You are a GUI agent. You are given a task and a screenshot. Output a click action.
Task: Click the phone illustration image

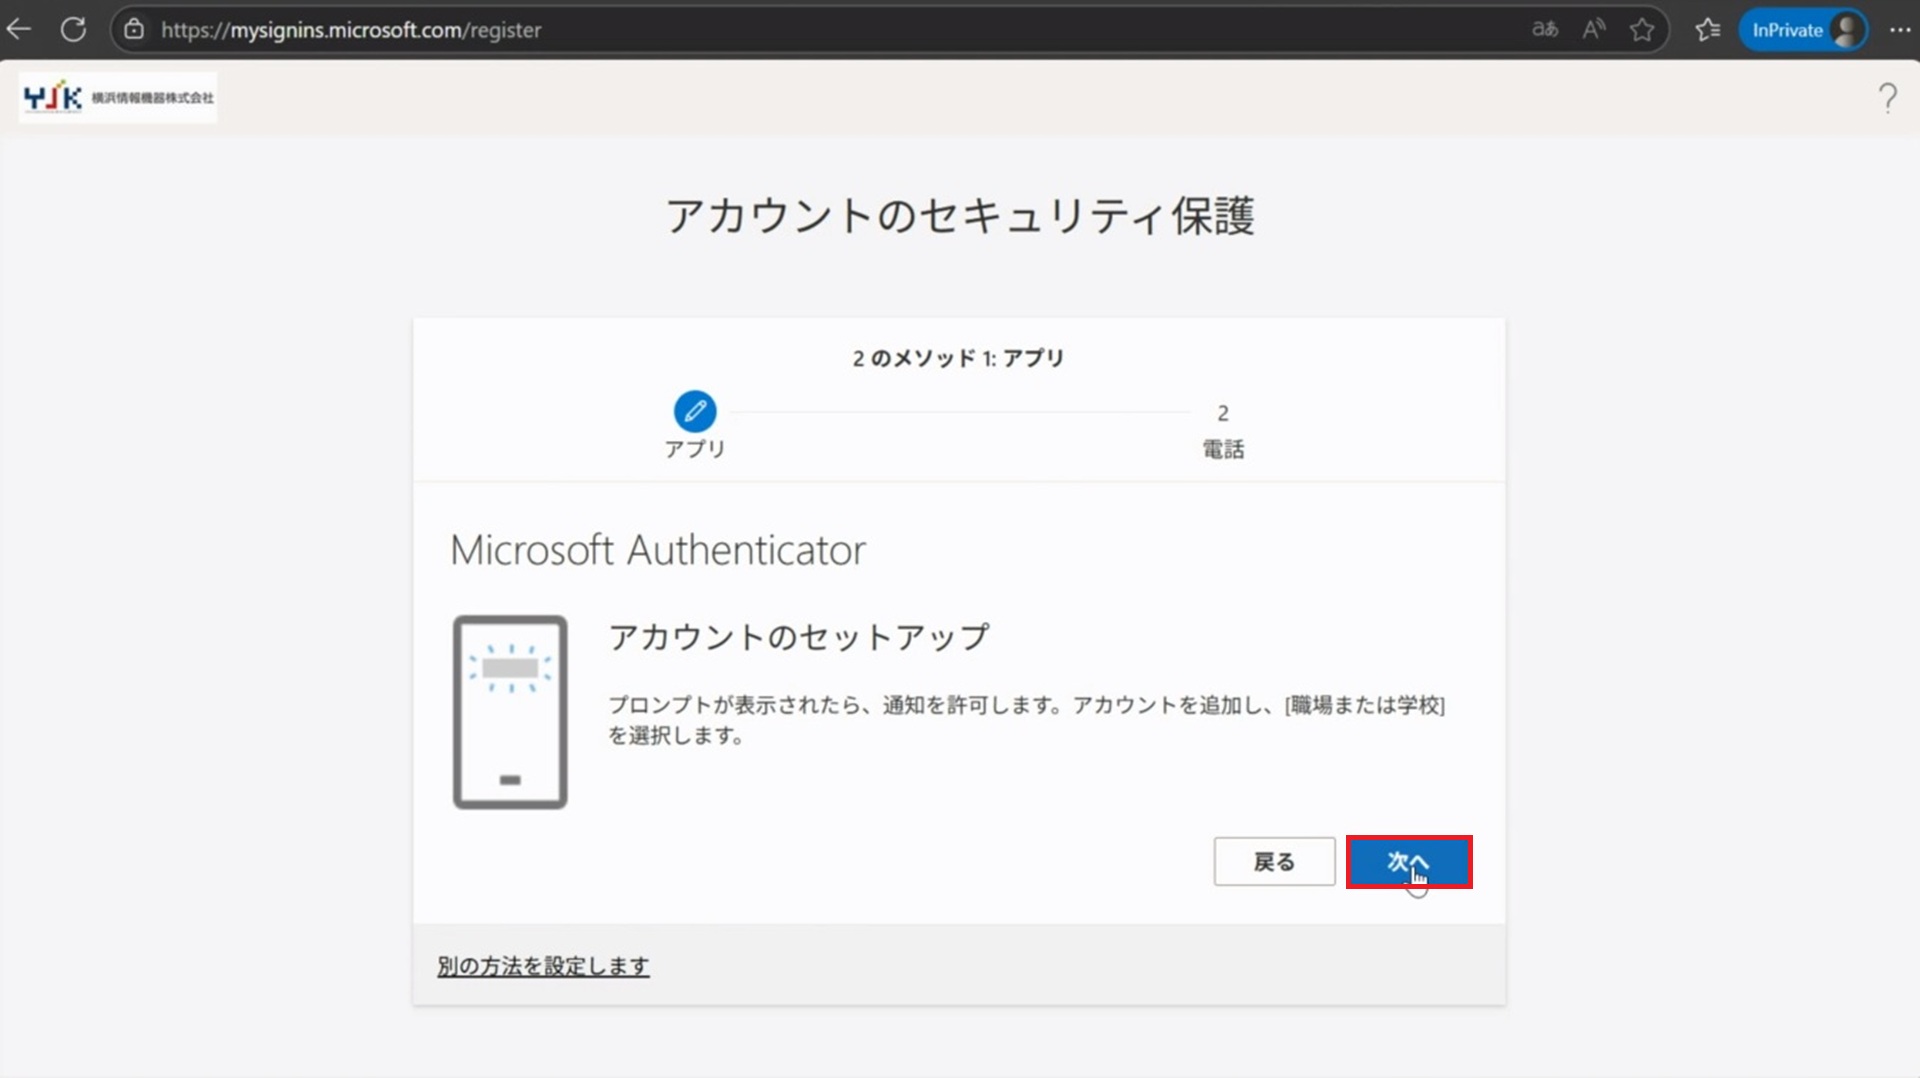510,712
